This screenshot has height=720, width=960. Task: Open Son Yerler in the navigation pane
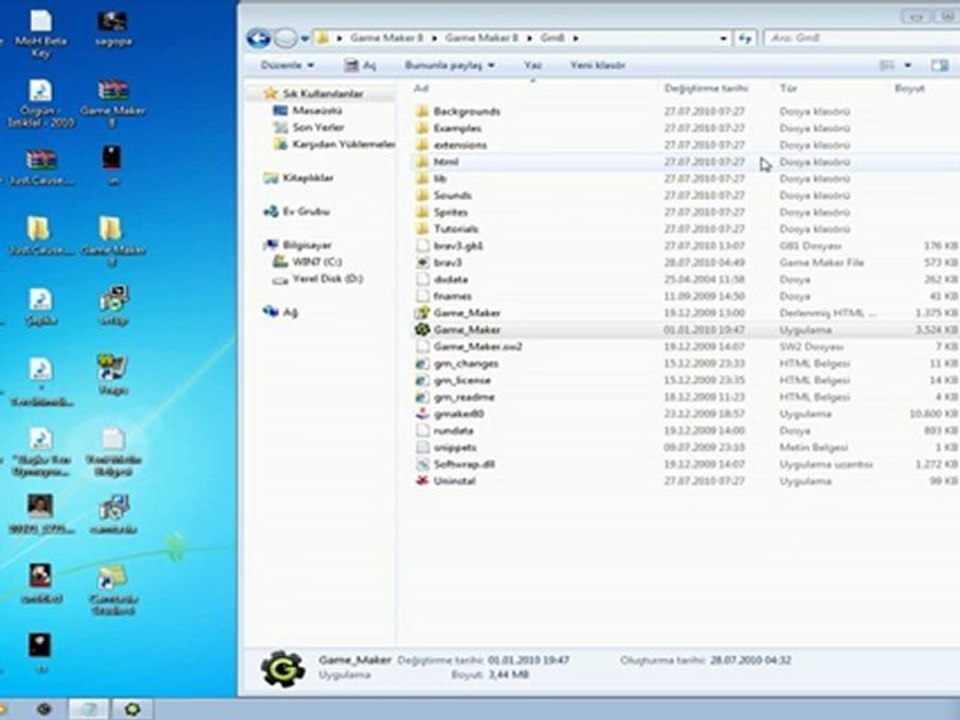(x=318, y=127)
